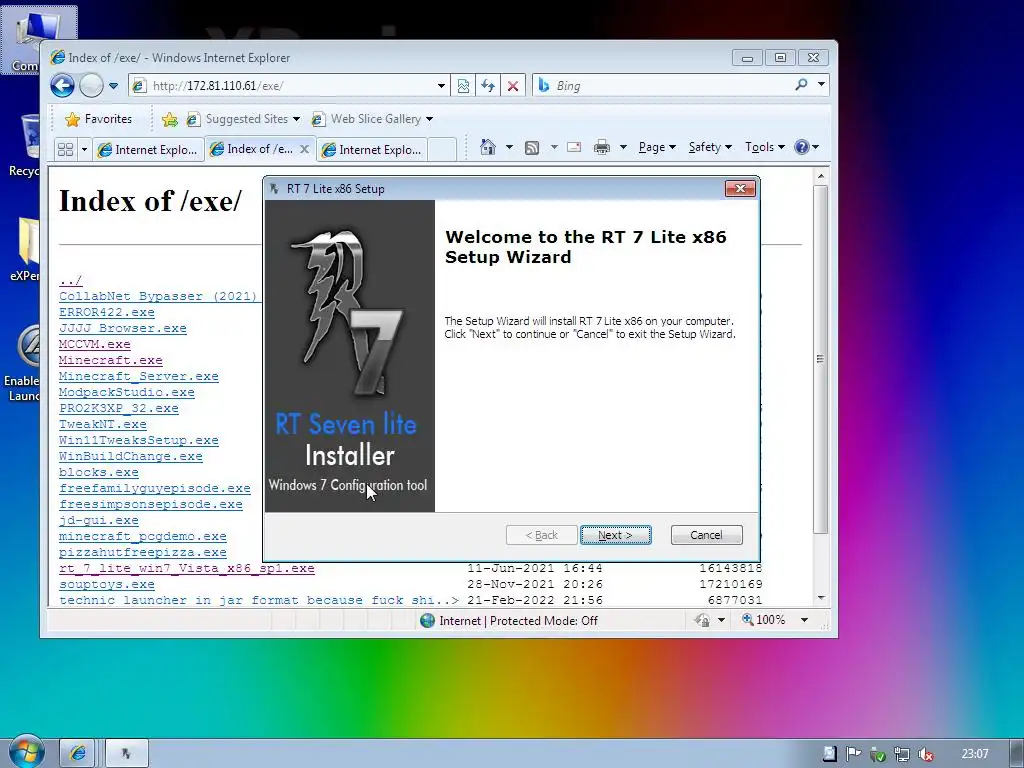Image resolution: width=1024 pixels, height=768 pixels.
Task: Open souptoys.exe link
Action: coord(106,584)
